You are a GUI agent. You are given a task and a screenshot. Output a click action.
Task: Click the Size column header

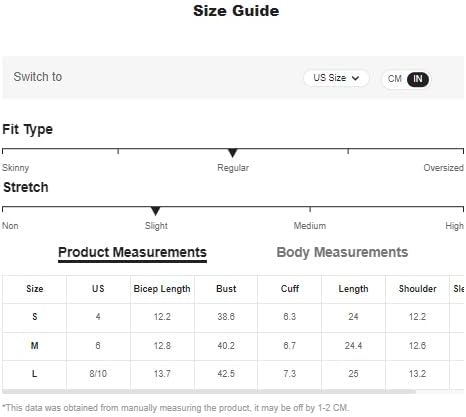(35, 289)
